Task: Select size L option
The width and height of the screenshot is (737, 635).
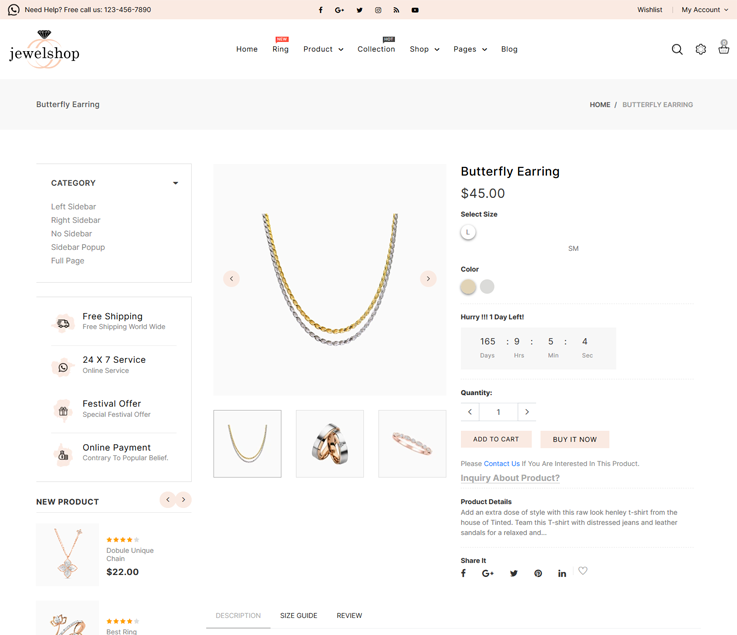Action: coord(468,232)
